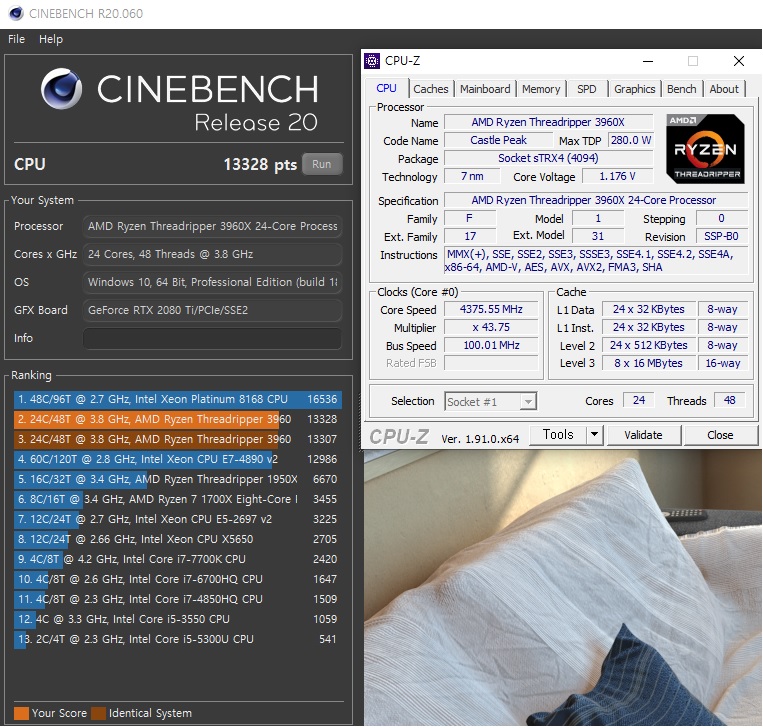Close the CPU-Z window with X

point(739,61)
